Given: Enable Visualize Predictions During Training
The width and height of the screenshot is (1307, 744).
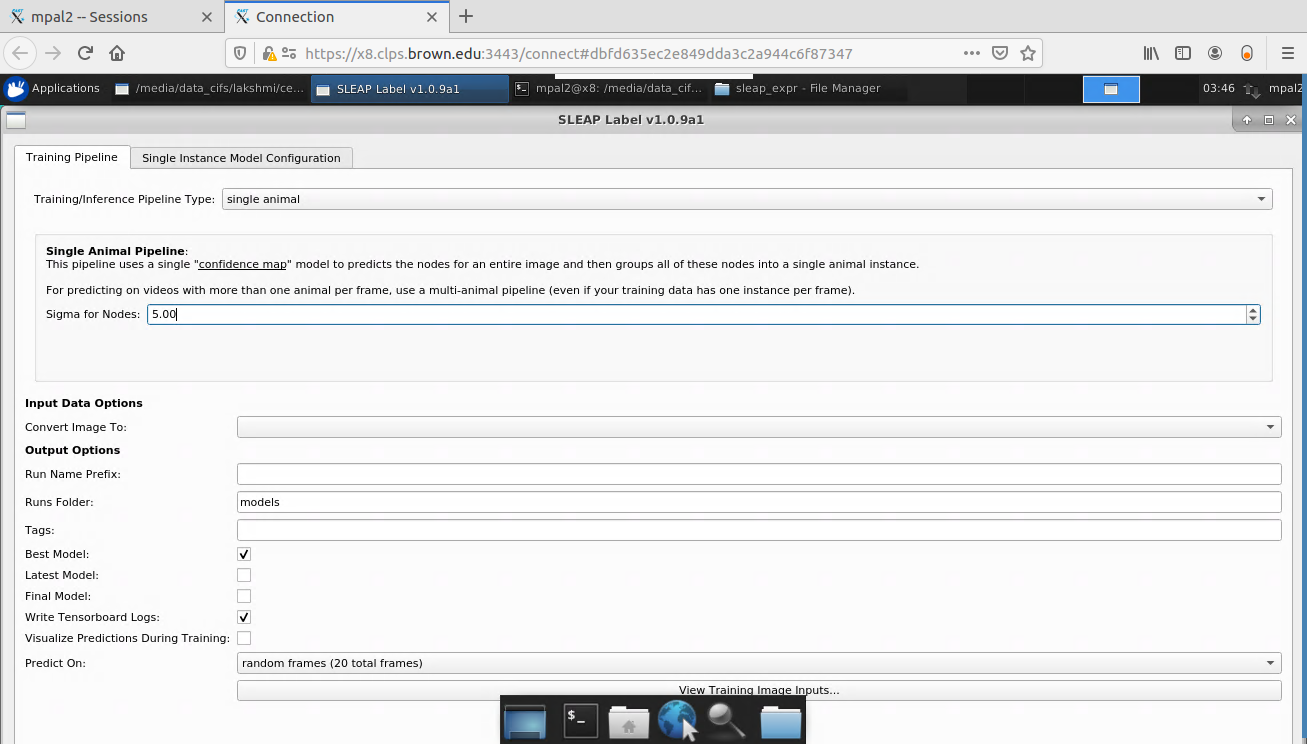Looking at the screenshot, I should 244,638.
